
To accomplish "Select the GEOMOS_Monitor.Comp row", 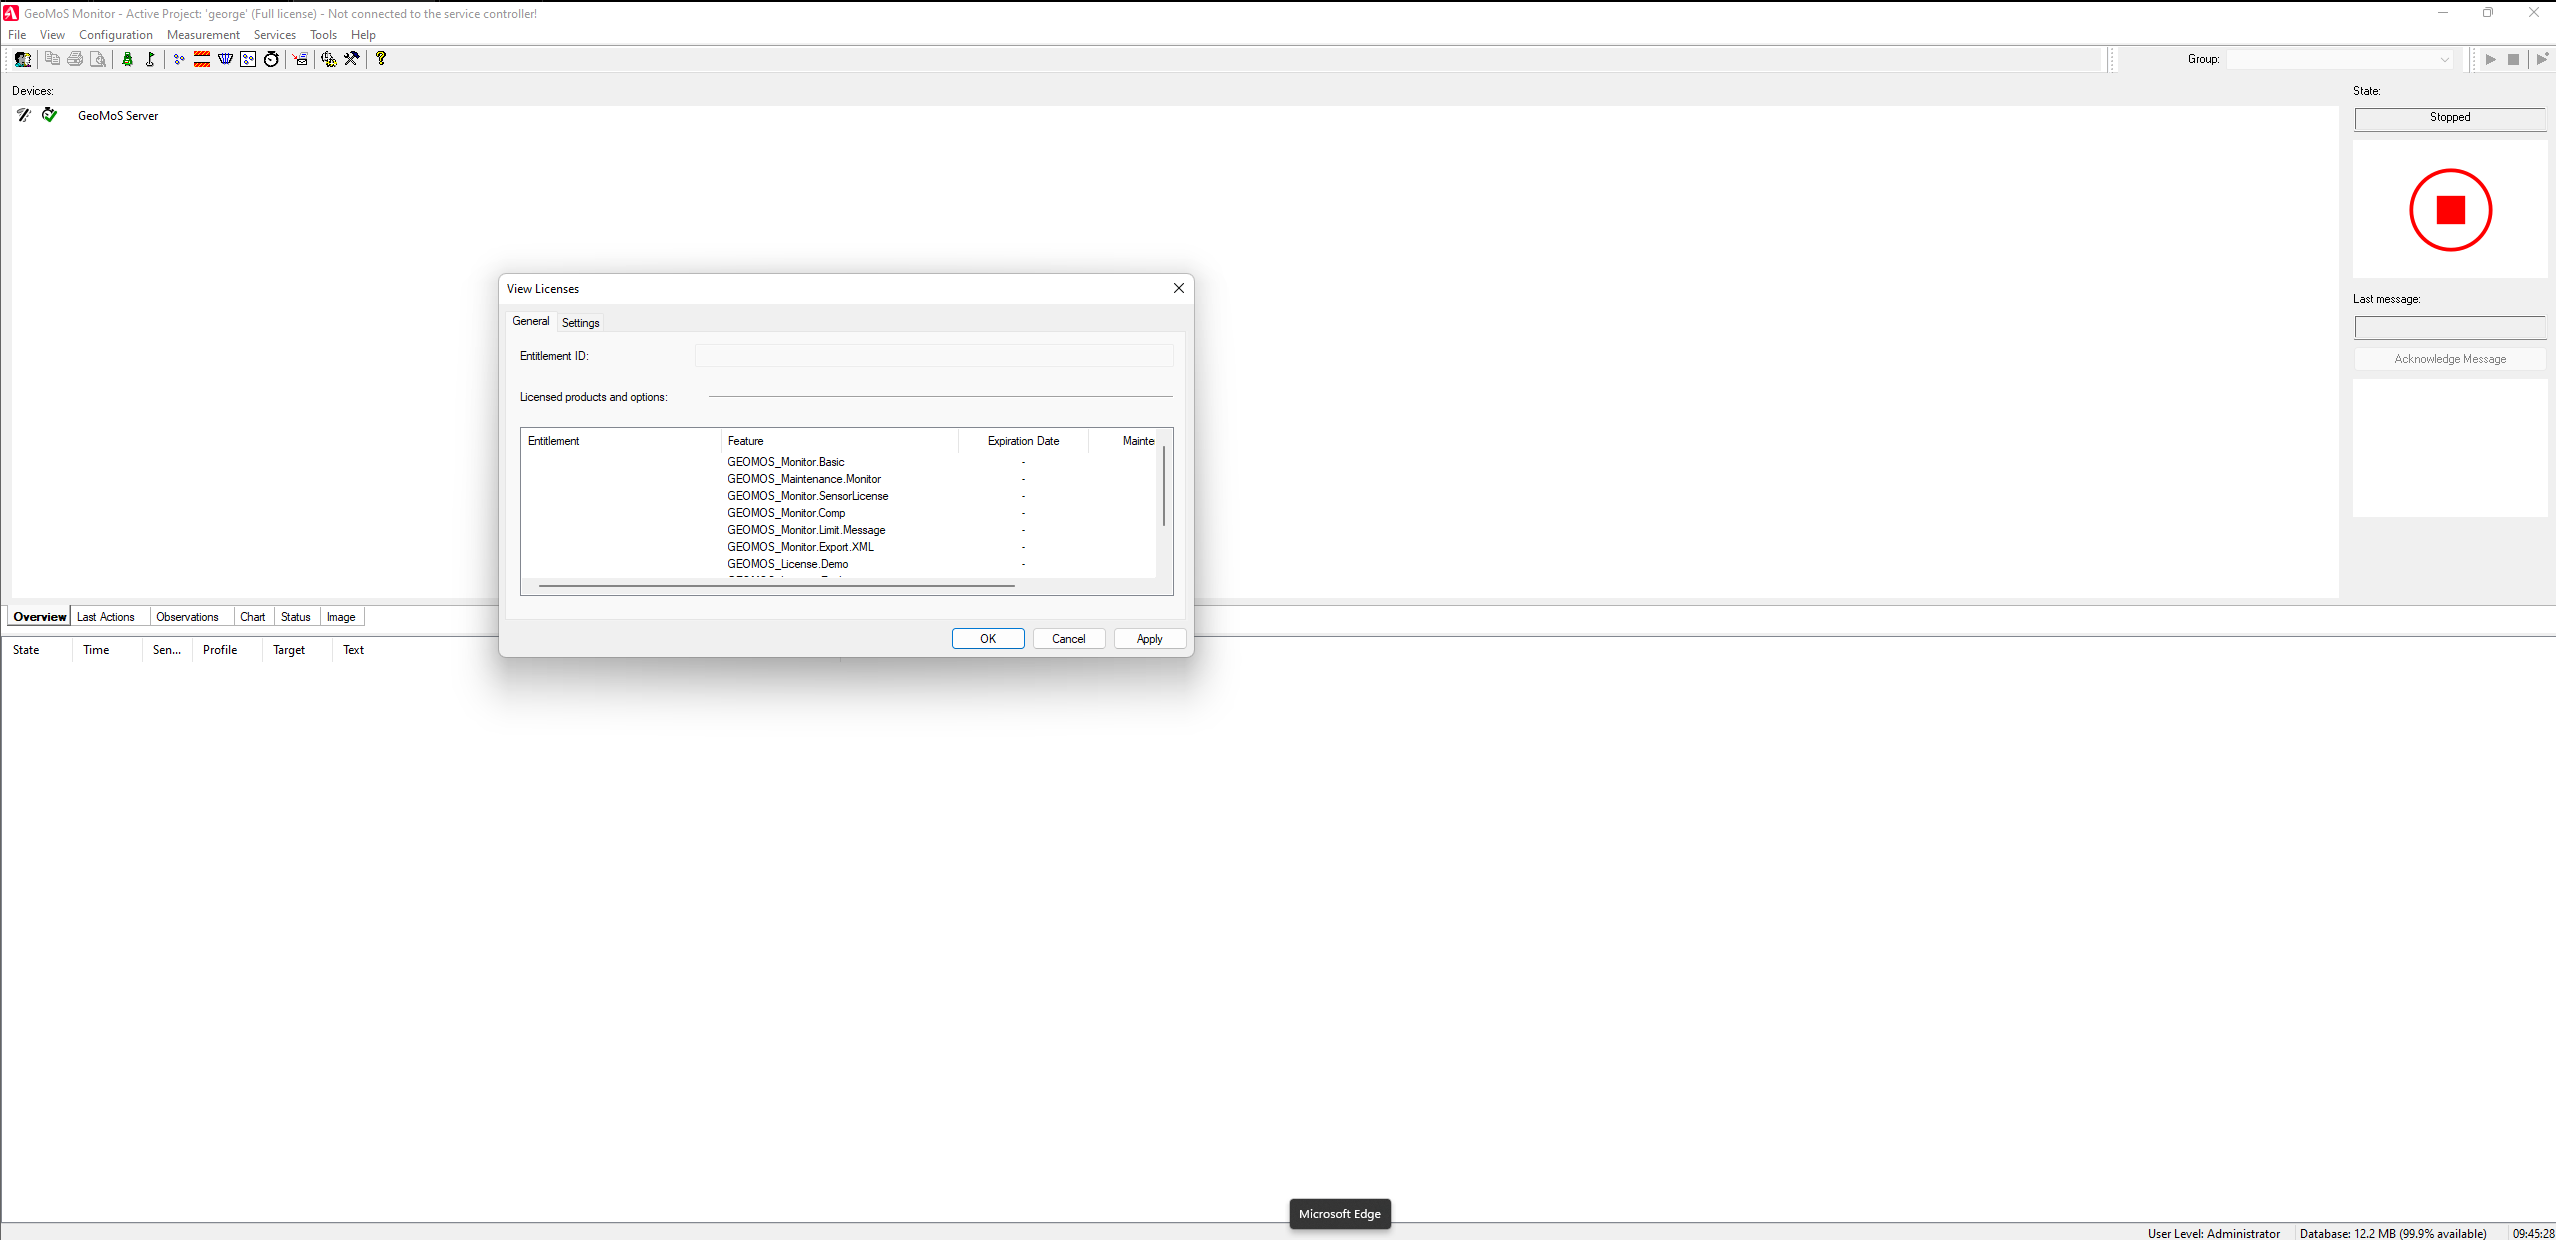I will (x=838, y=513).
